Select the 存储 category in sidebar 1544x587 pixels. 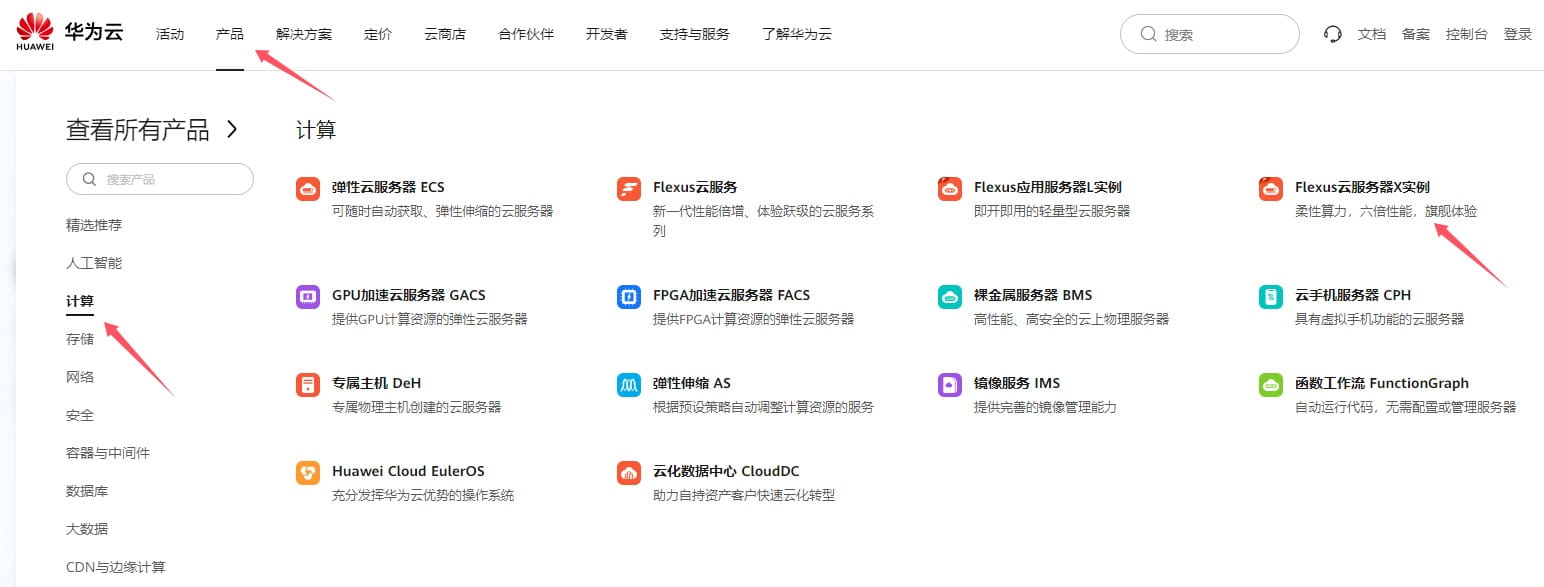point(79,338)
